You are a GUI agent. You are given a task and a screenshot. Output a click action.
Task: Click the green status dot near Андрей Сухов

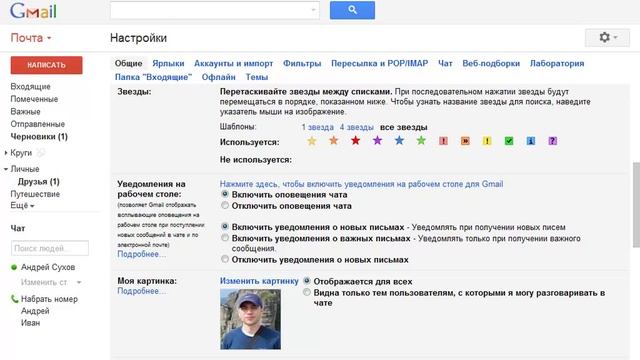click(x=14, y=267)
